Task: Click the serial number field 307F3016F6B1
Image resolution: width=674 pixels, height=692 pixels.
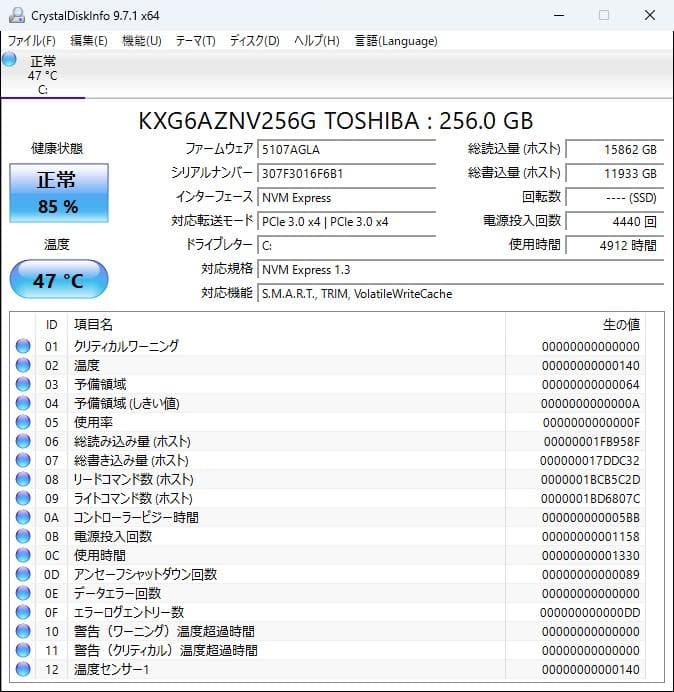Action: (346, 173)
